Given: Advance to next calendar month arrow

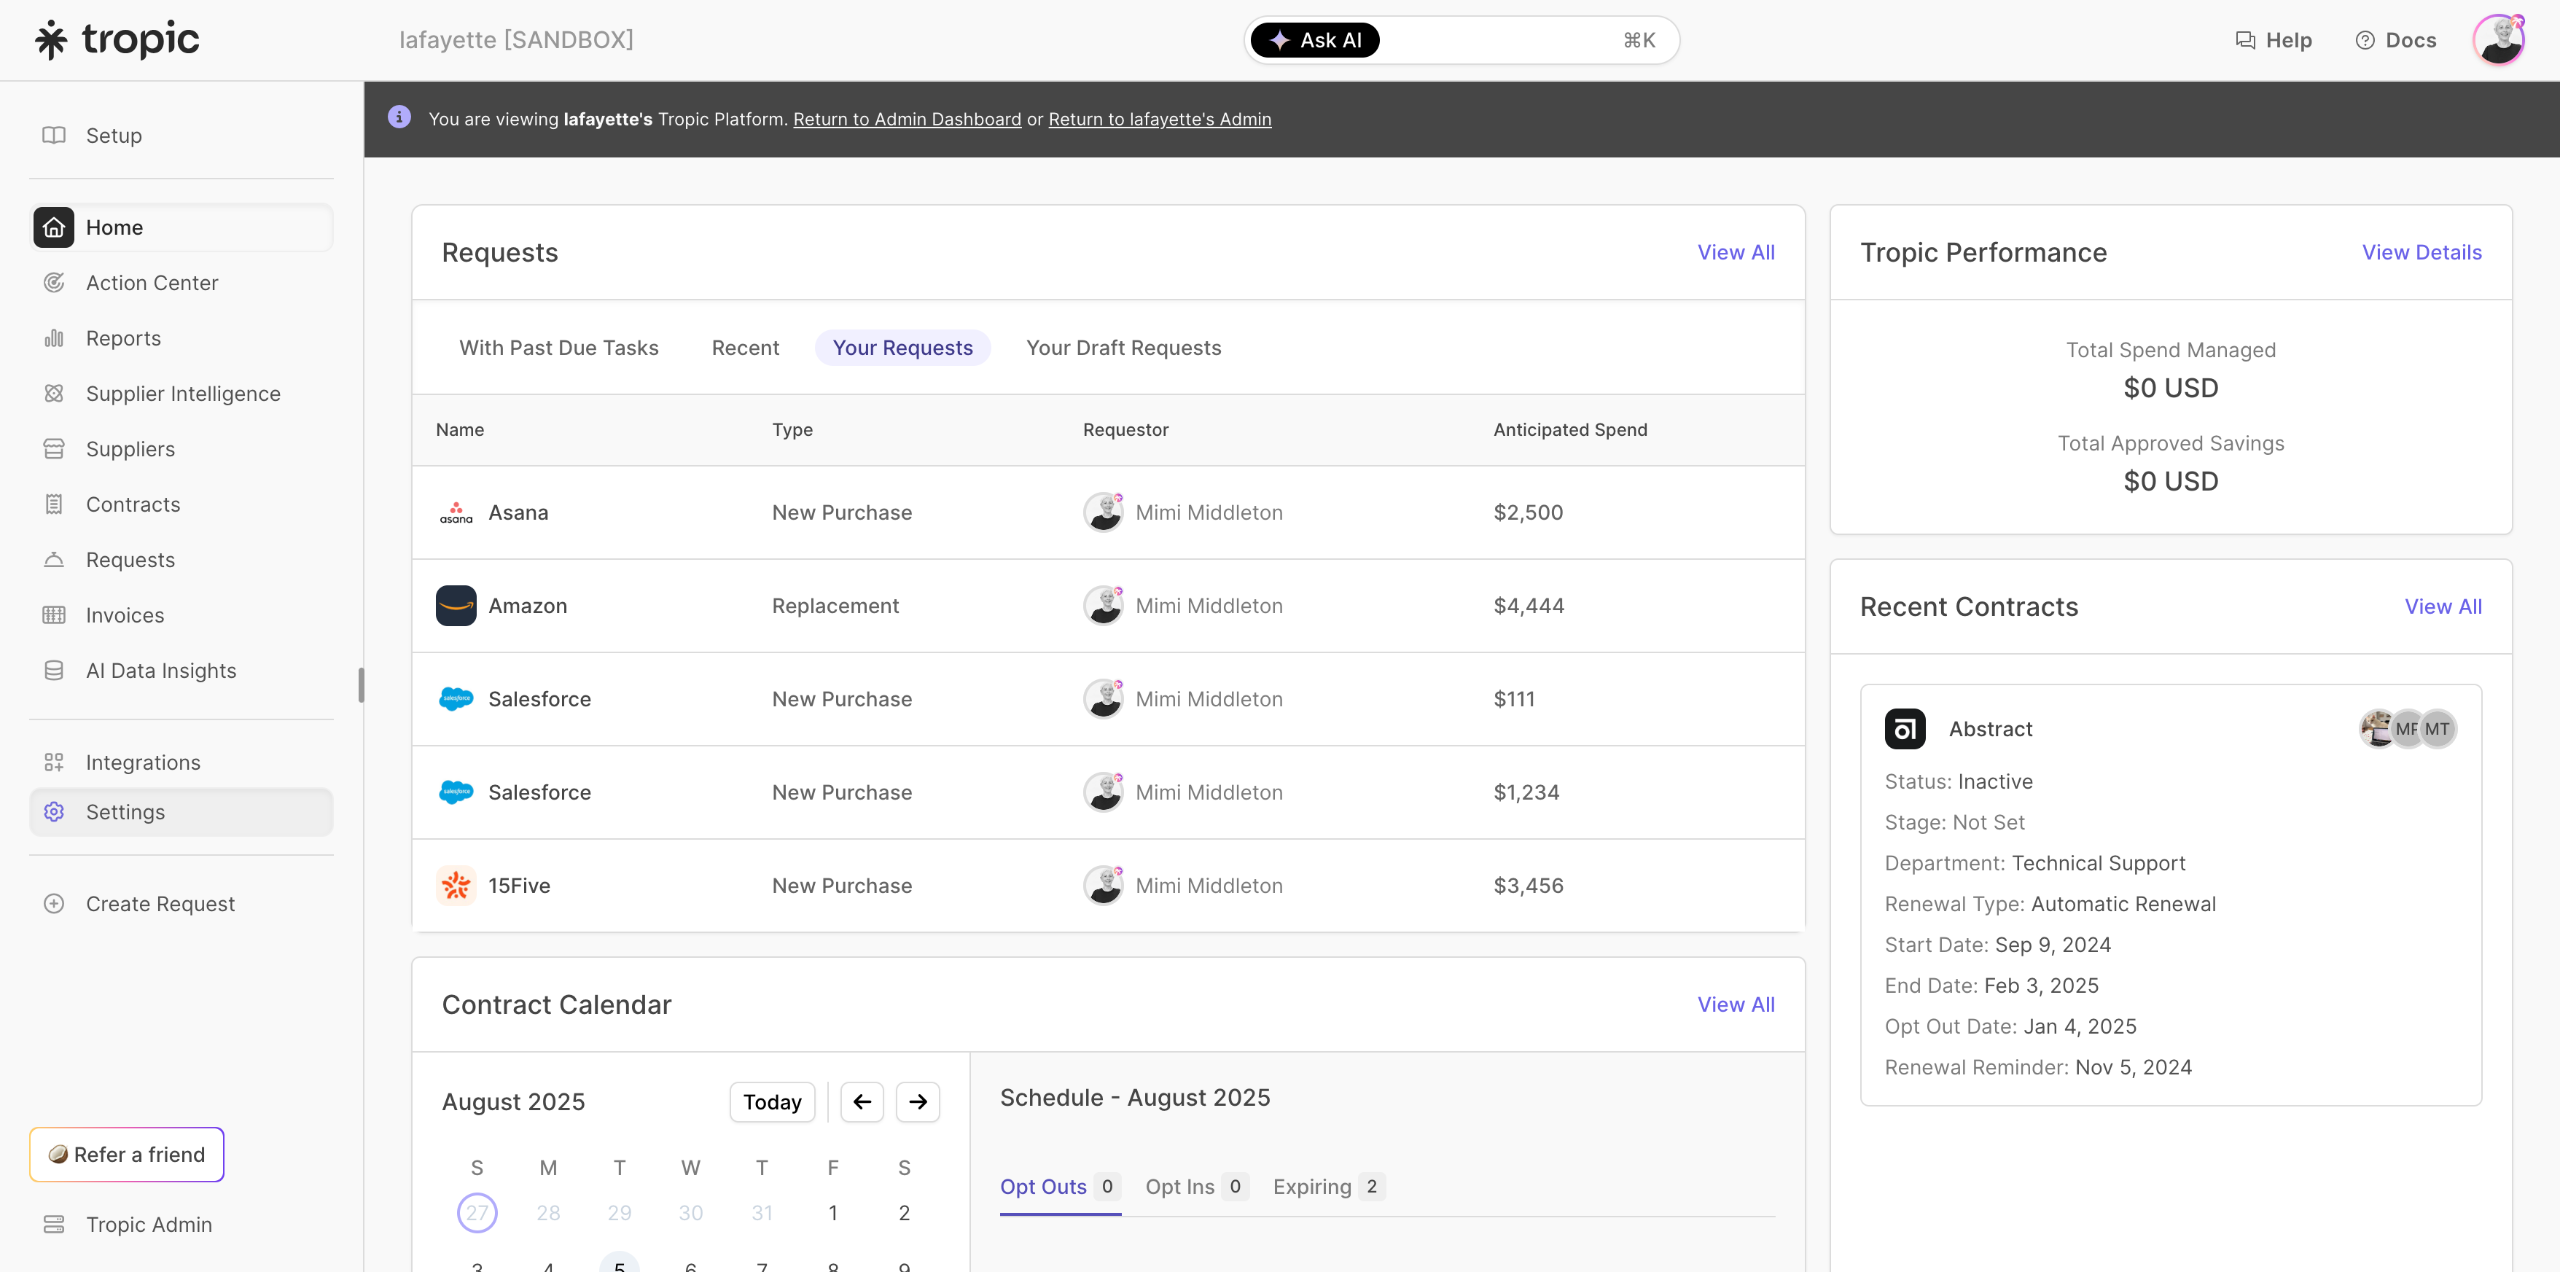Looking at the screenshot, I should pyautogui.click(x=918, y=1102).
